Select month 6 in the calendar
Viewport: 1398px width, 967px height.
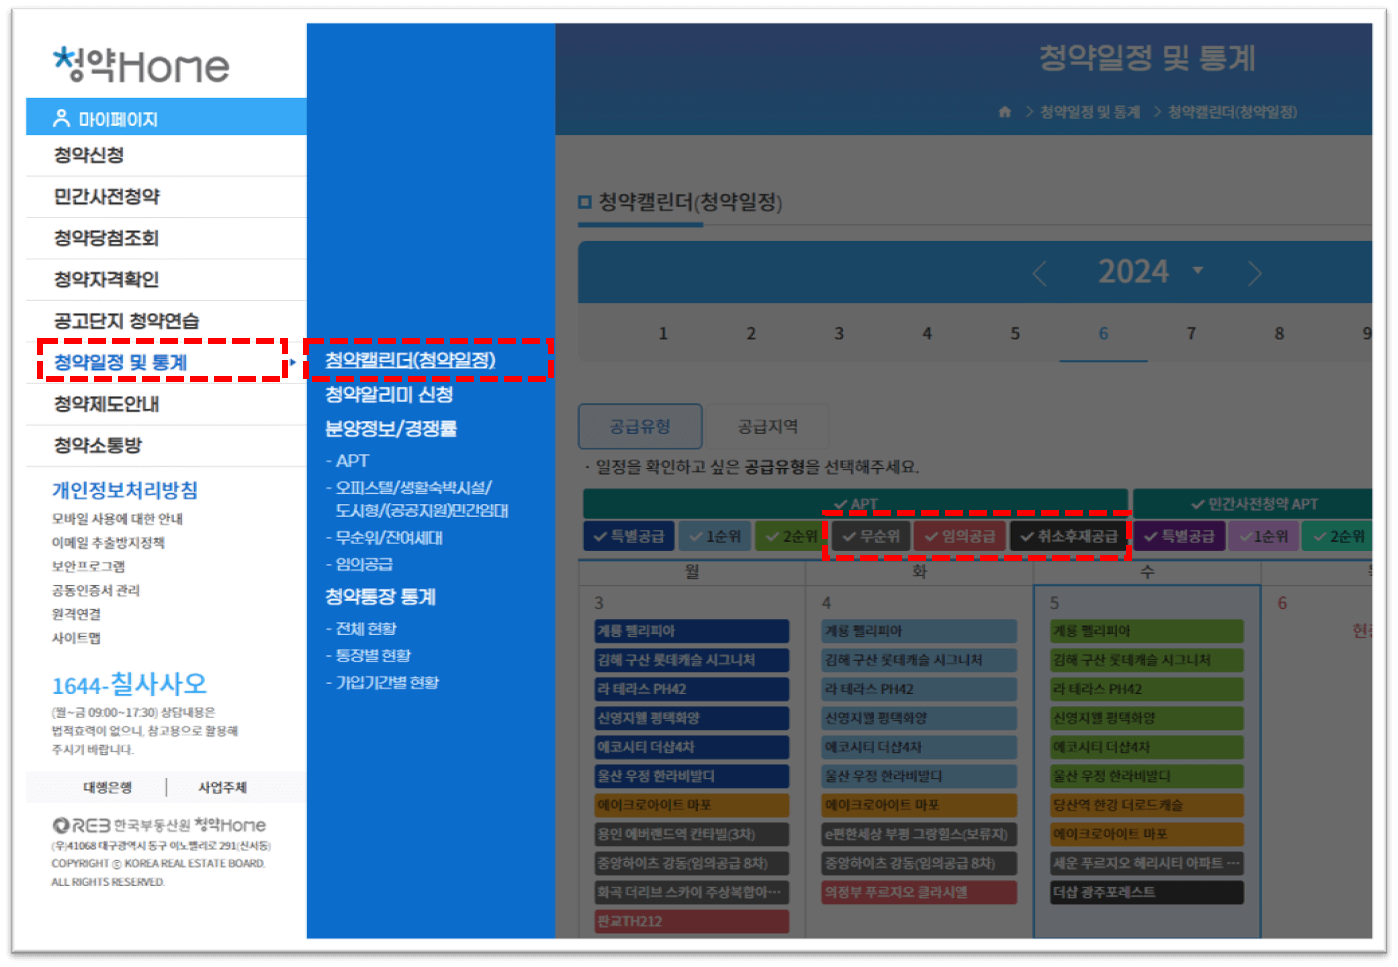click(x=1103, y=333)
